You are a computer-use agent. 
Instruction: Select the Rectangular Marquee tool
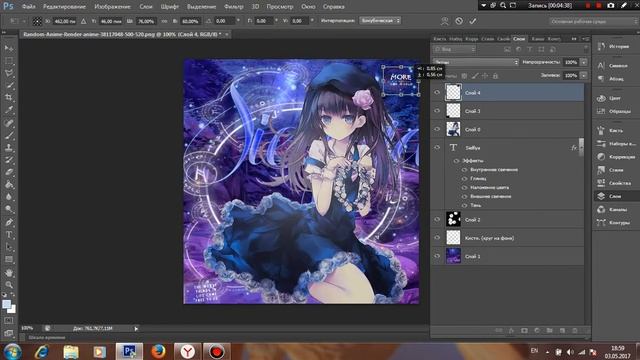[x=9, y=61]
